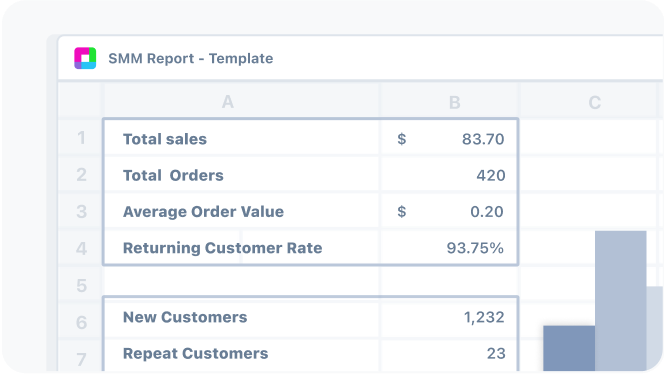The width and height of the screenshot is (664, 374).
Task: Click the colorful app logo icon
Action: pyautogui.click(x=85, y=58)
